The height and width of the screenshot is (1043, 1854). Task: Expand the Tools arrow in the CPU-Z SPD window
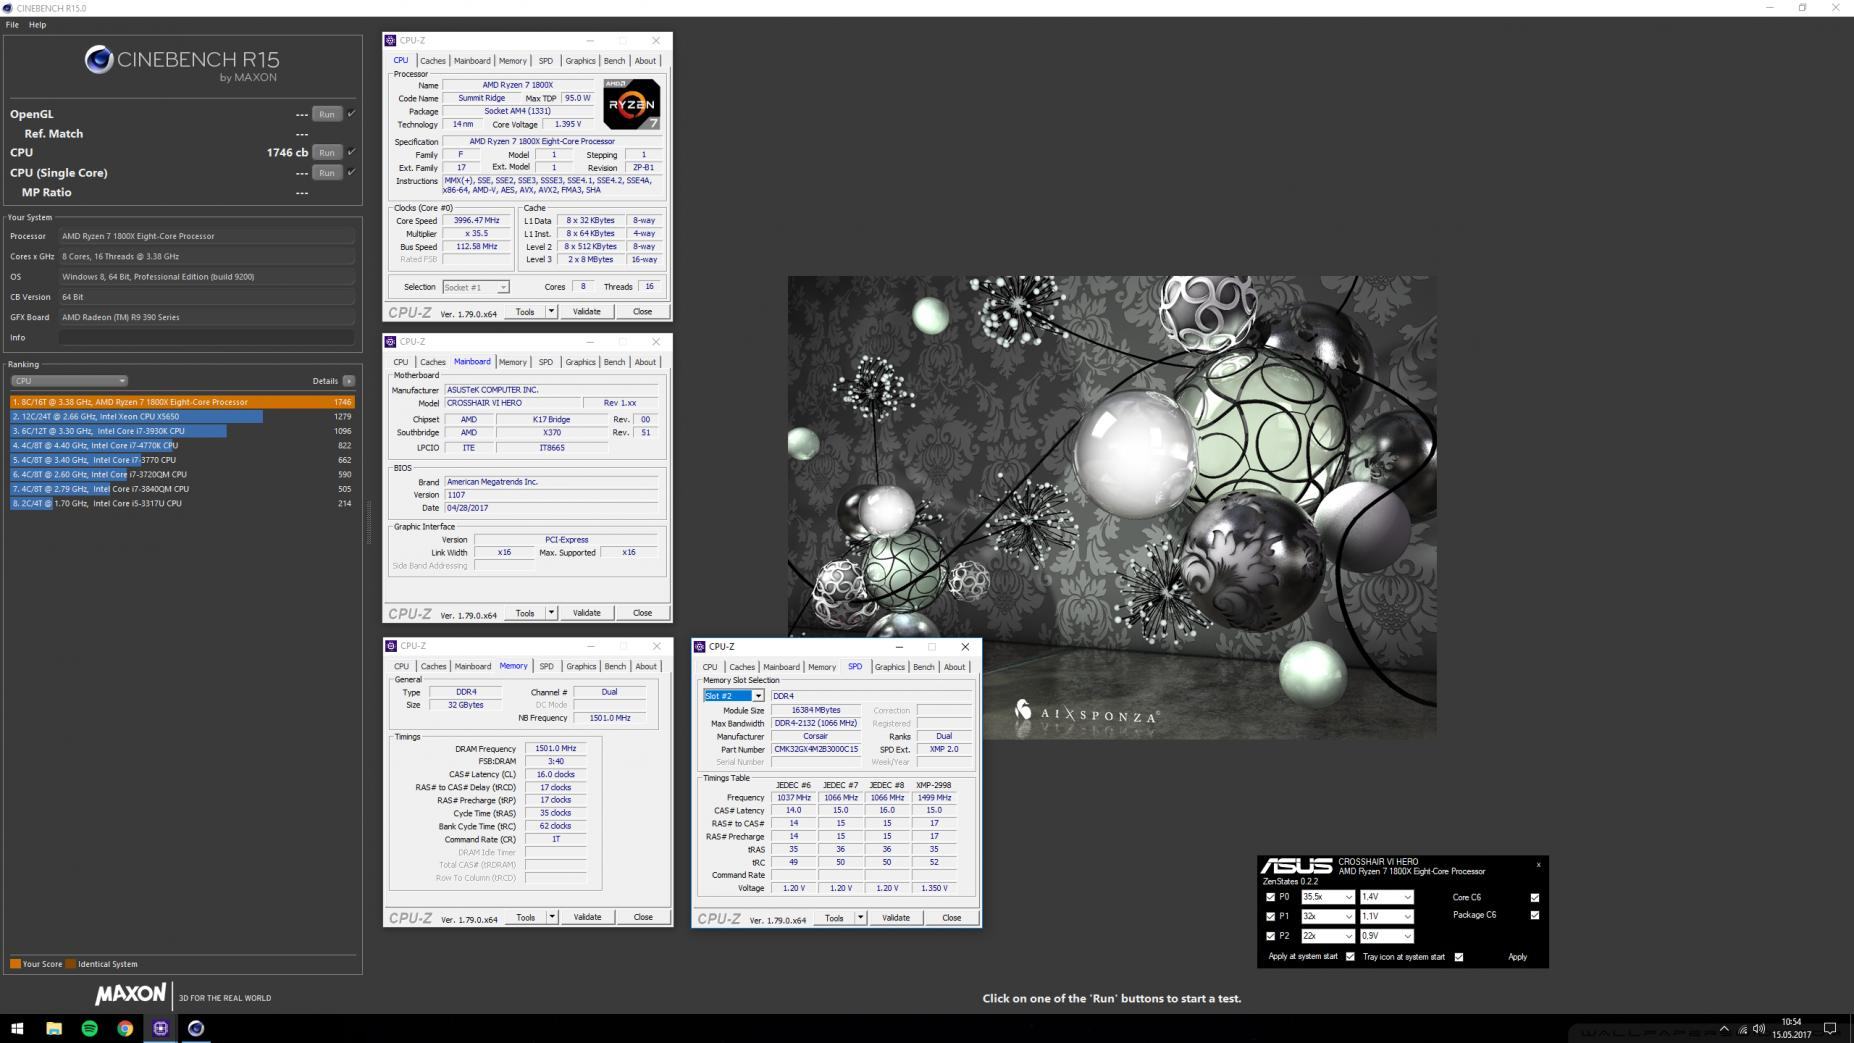point(860,918)
